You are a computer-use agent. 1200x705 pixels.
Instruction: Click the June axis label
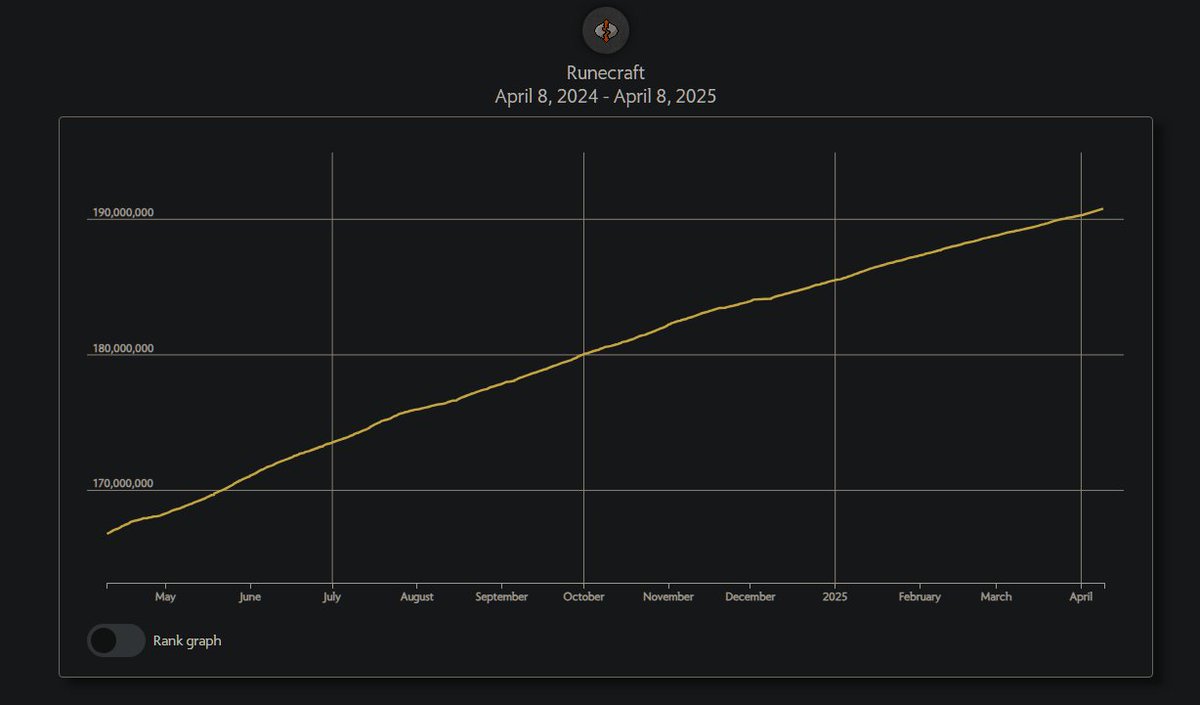tap(250, 597)
